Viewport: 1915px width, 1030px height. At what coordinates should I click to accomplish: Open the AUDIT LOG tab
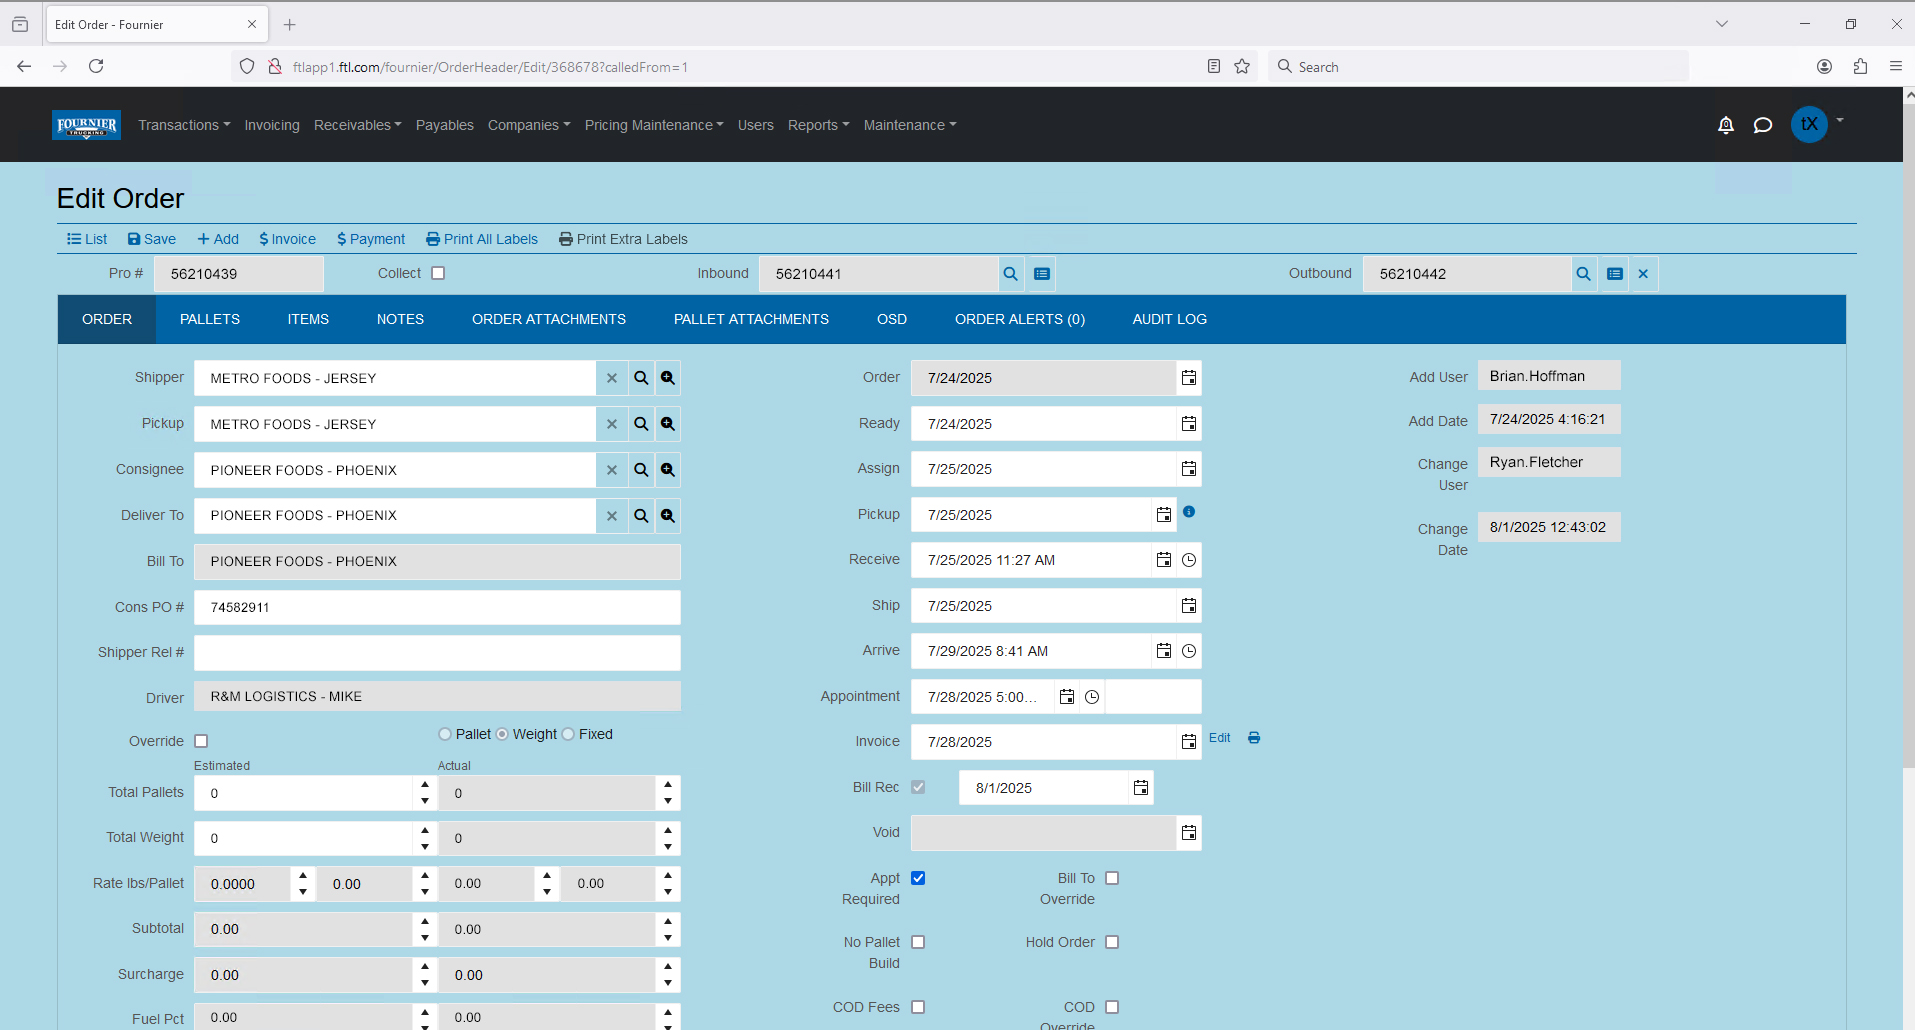click(1169, 319)
